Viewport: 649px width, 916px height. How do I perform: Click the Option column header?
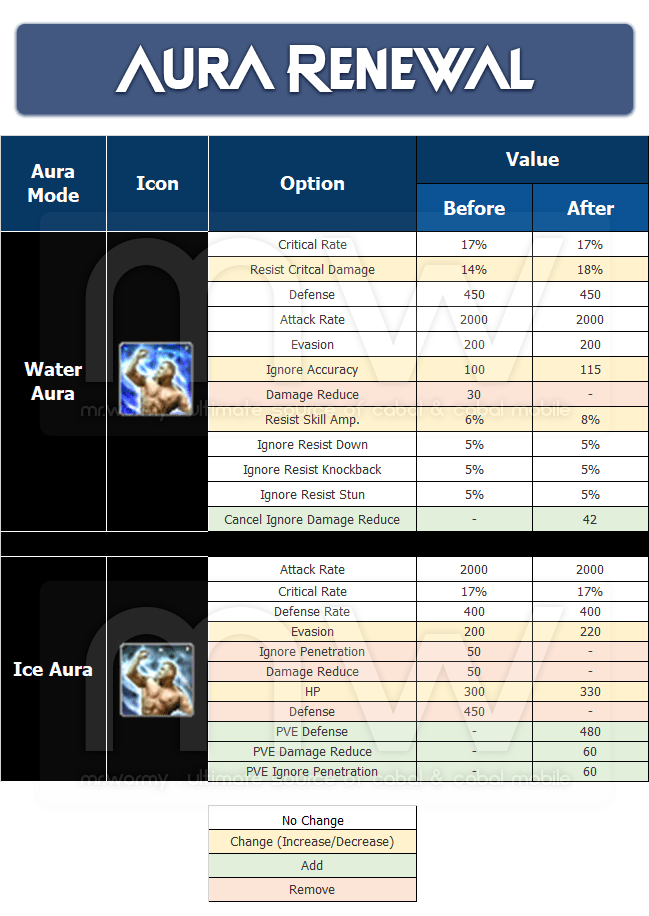pos(312,184)
